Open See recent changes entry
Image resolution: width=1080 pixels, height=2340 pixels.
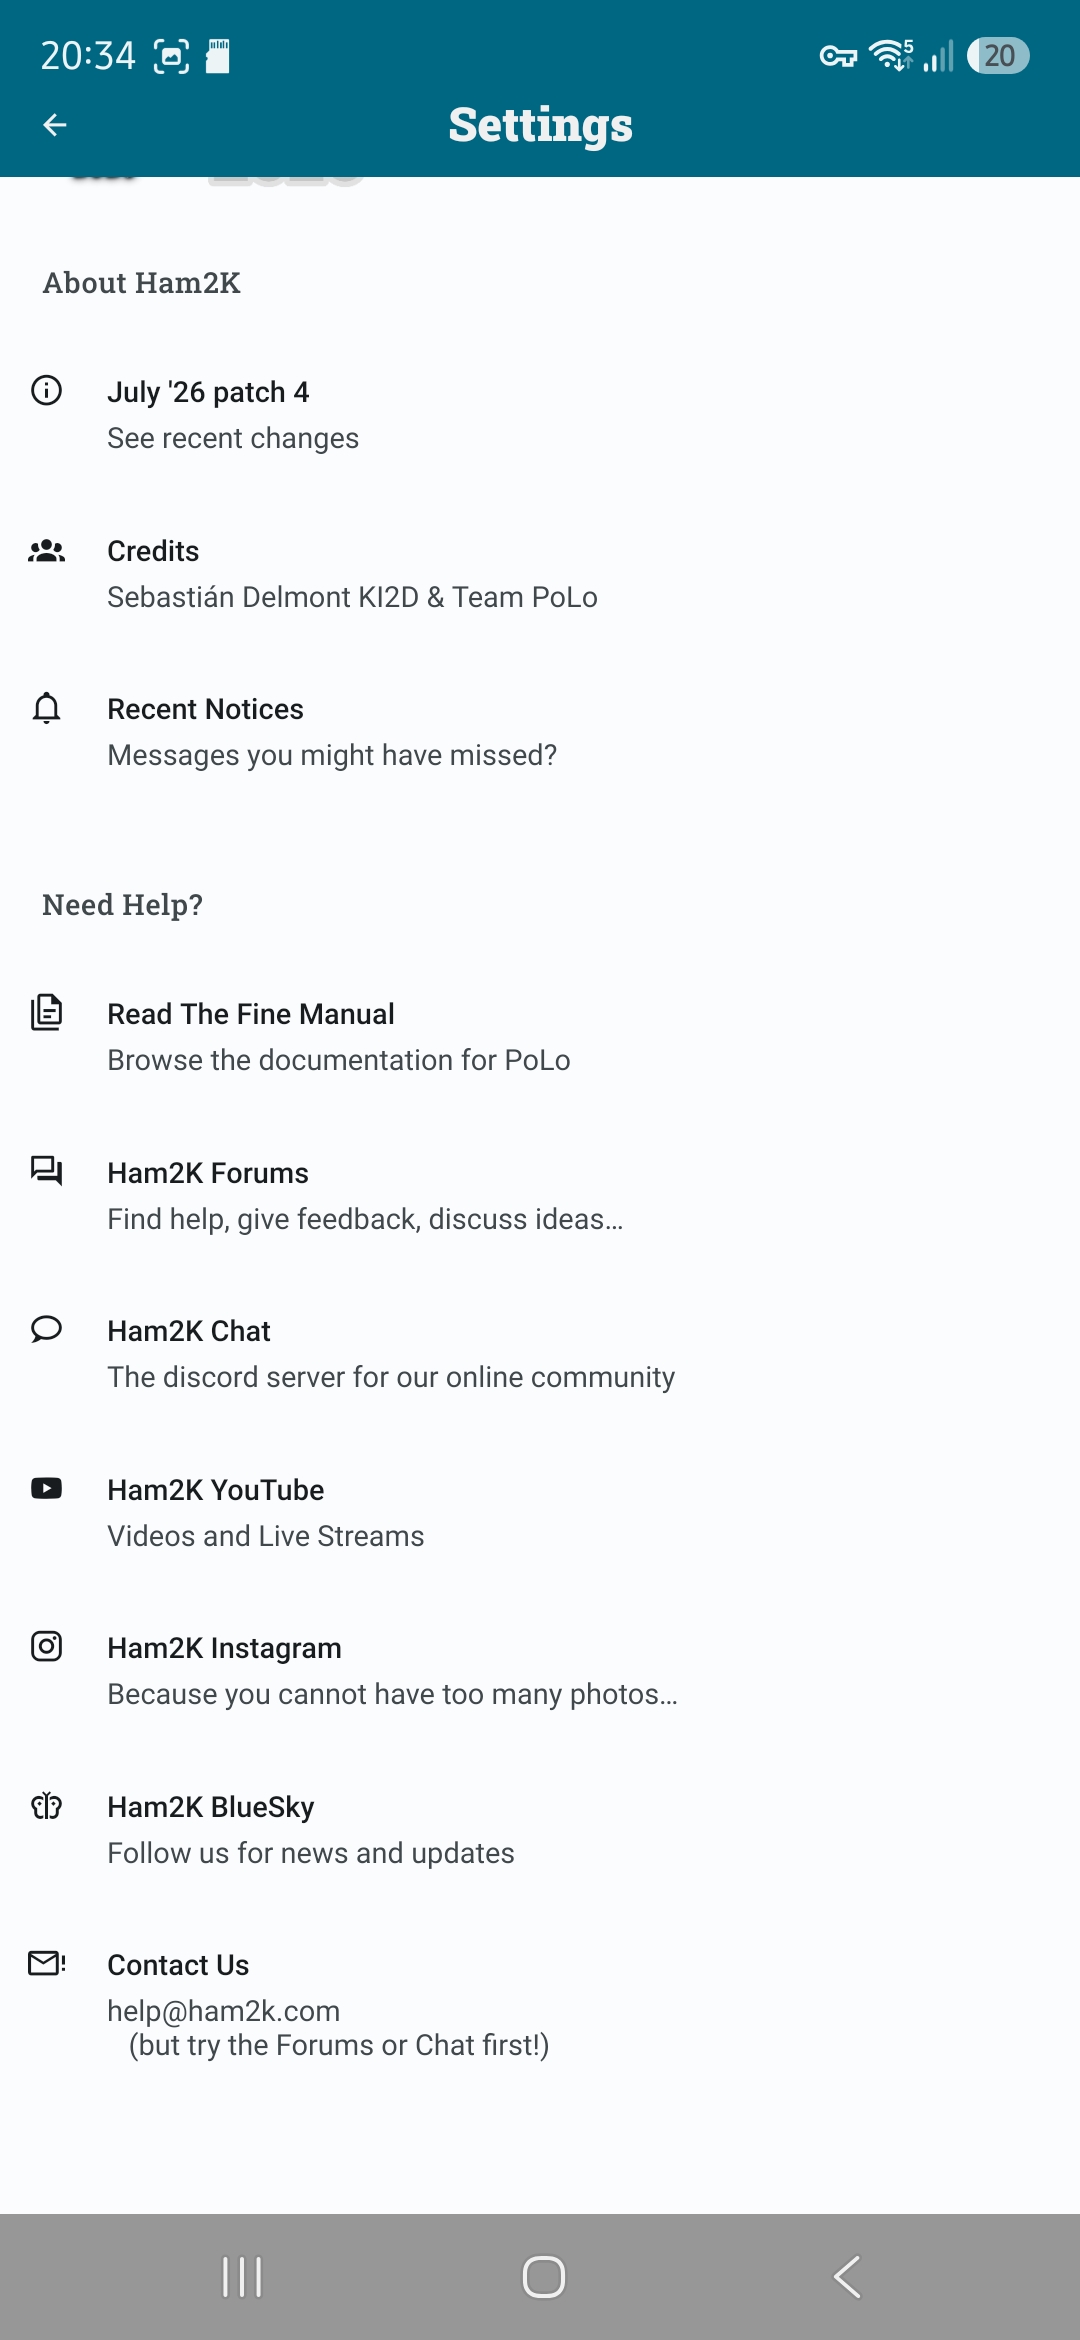(540, 414)
